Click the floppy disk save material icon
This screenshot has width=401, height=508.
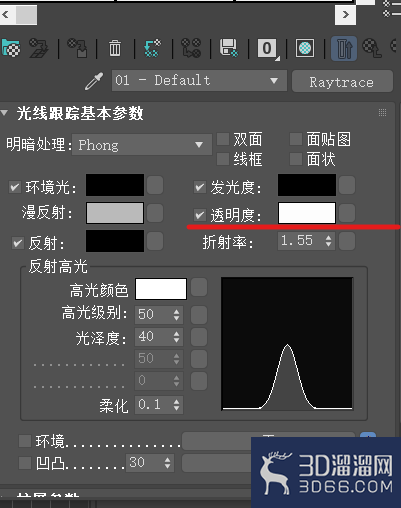point(229,48)
